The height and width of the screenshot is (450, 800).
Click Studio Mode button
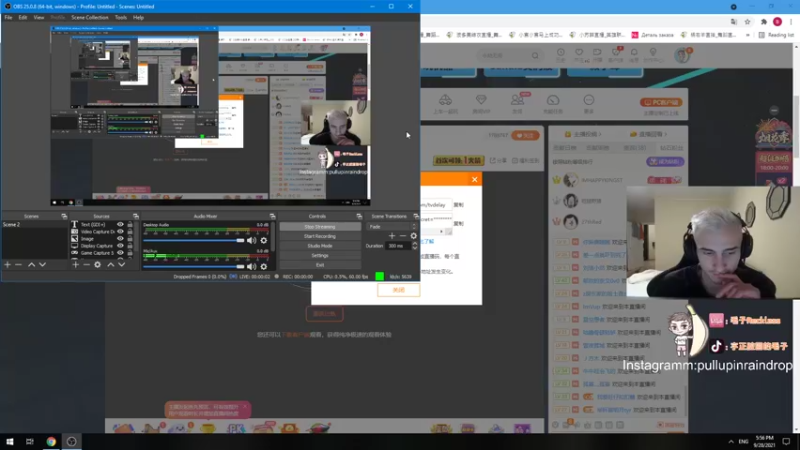tap(320, 246)
